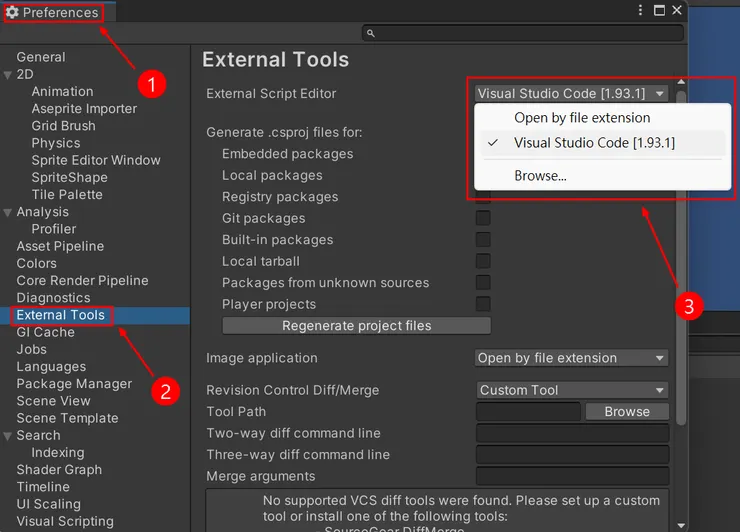Open the Revision Control Diff/Merge dropdown

pyautogui.click(x=572, y=390)
